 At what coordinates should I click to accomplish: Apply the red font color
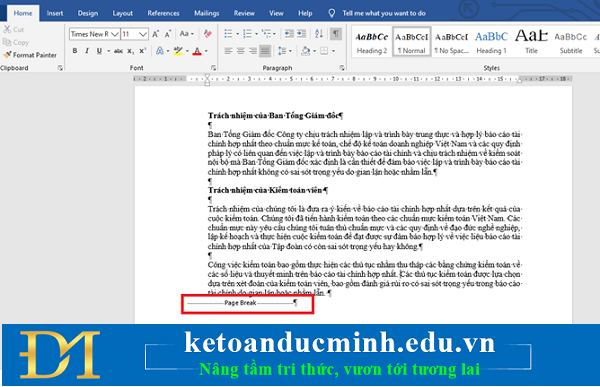(x=197, y=51)
